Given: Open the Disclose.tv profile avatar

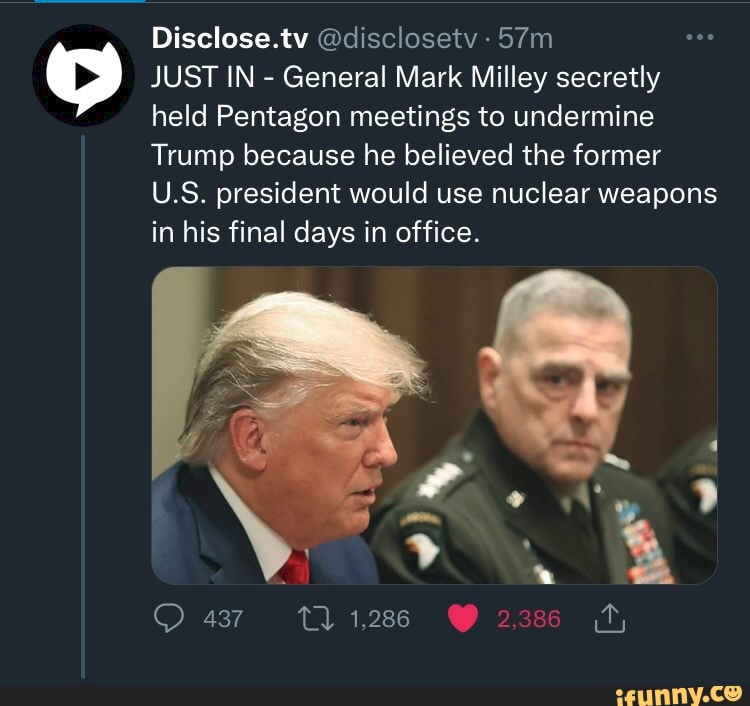Looking at the screenshot, I should point(83,75).
